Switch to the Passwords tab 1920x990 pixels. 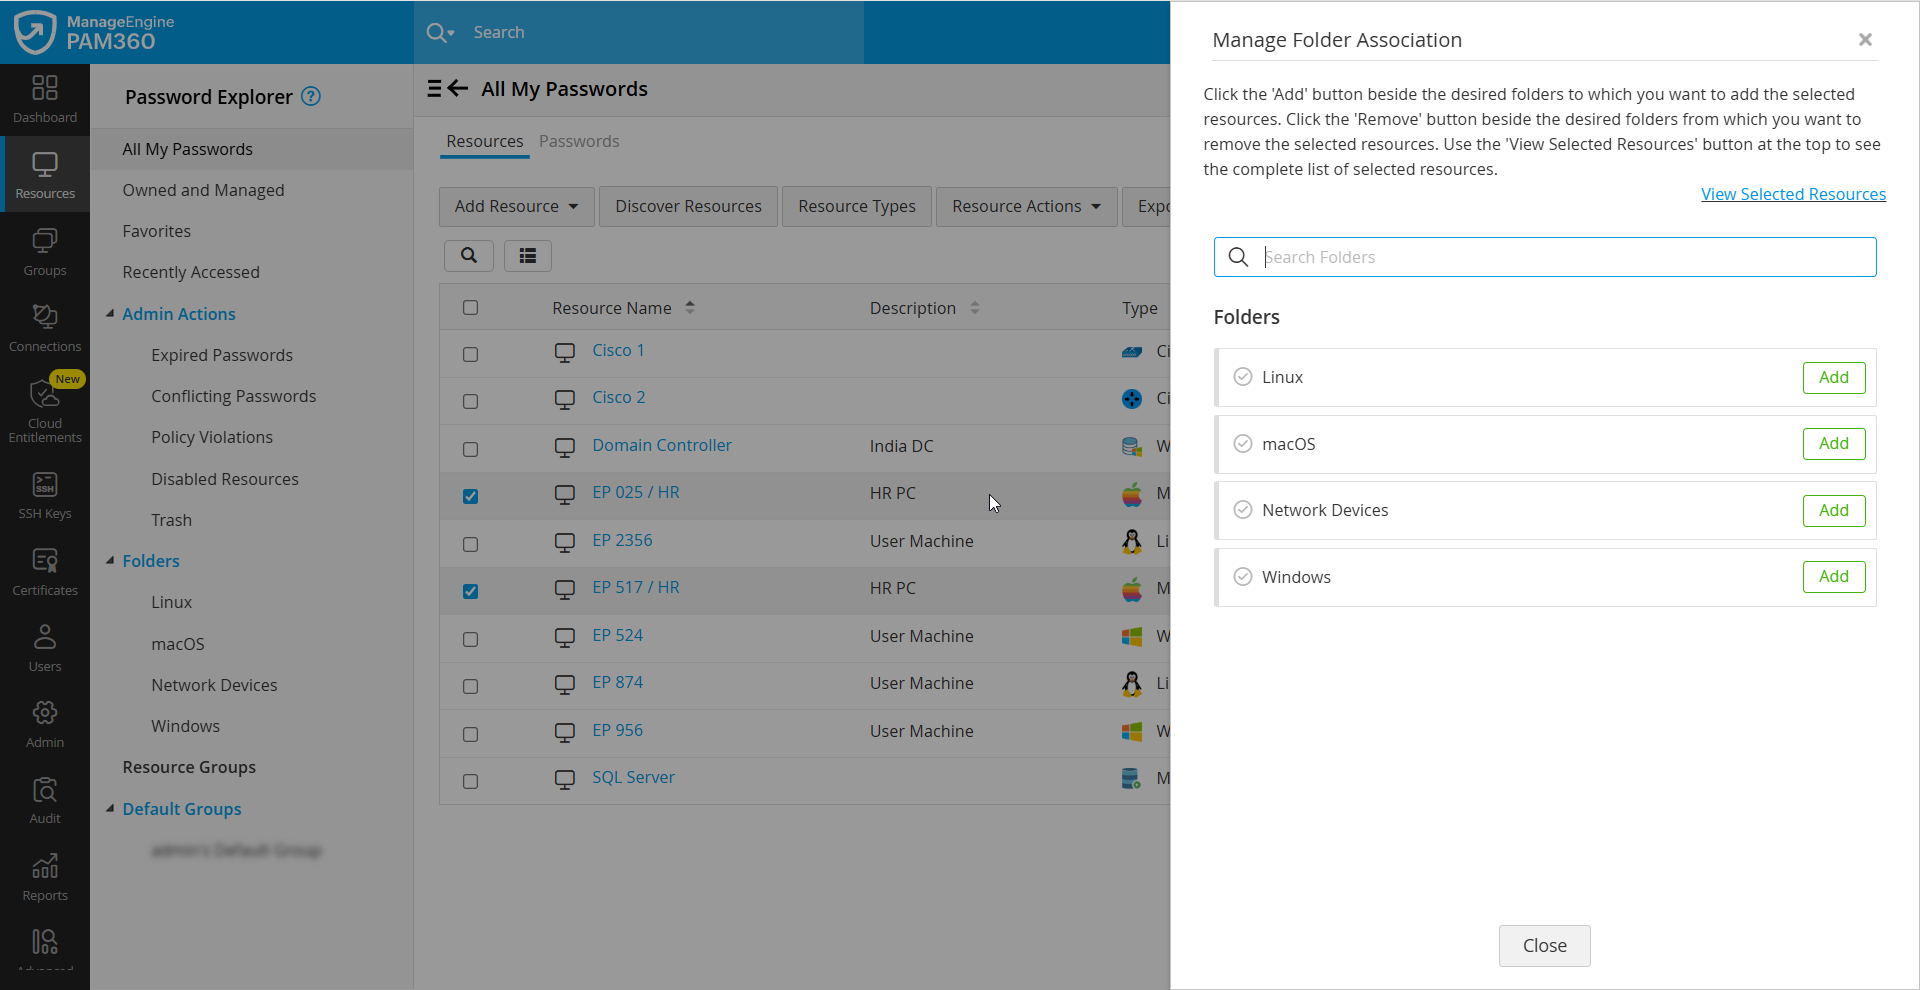click(x=579, y=141)
